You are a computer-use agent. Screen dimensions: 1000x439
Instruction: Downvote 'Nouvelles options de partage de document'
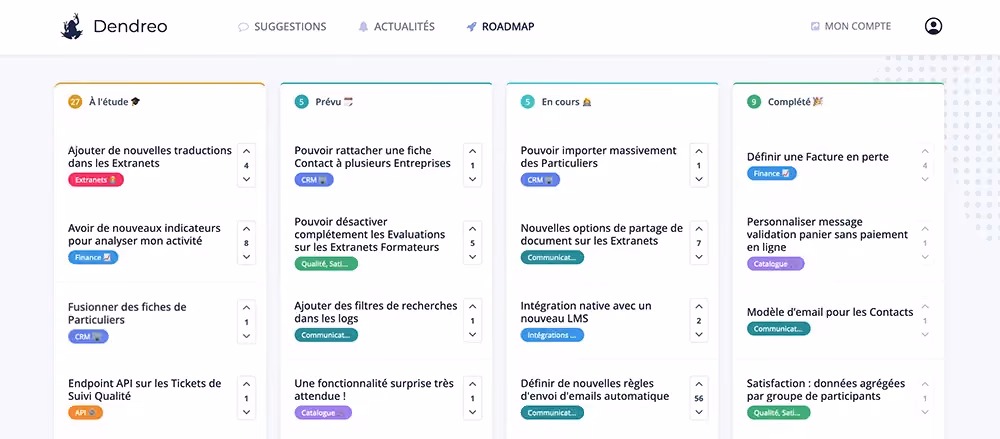click(x=699, y=257)
